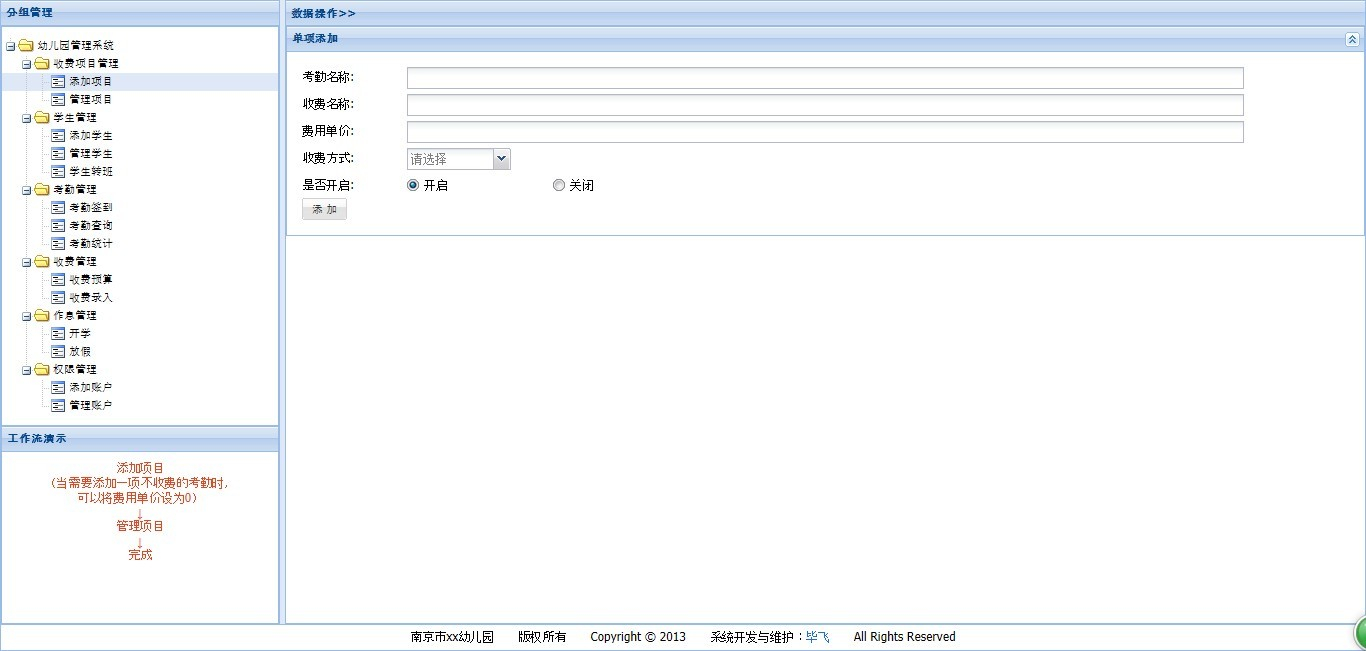Click the 收费预算 item icon
The height and width of the screenshot is (651, 1366).
58,279
